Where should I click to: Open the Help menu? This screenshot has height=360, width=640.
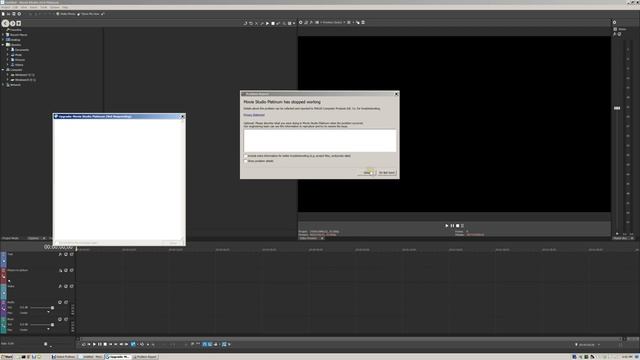65,7
